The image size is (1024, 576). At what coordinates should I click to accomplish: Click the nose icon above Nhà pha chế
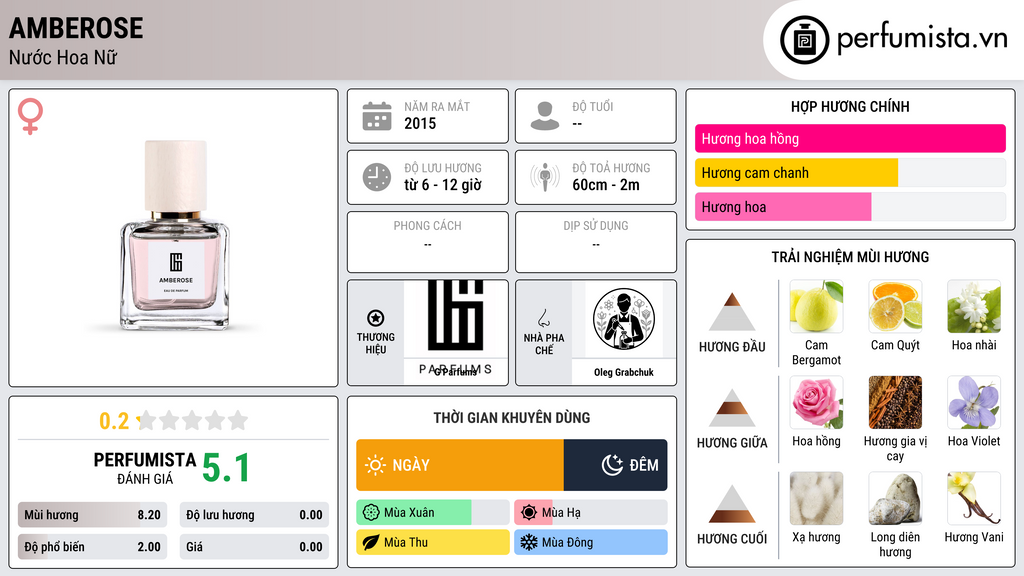(543, 318)
